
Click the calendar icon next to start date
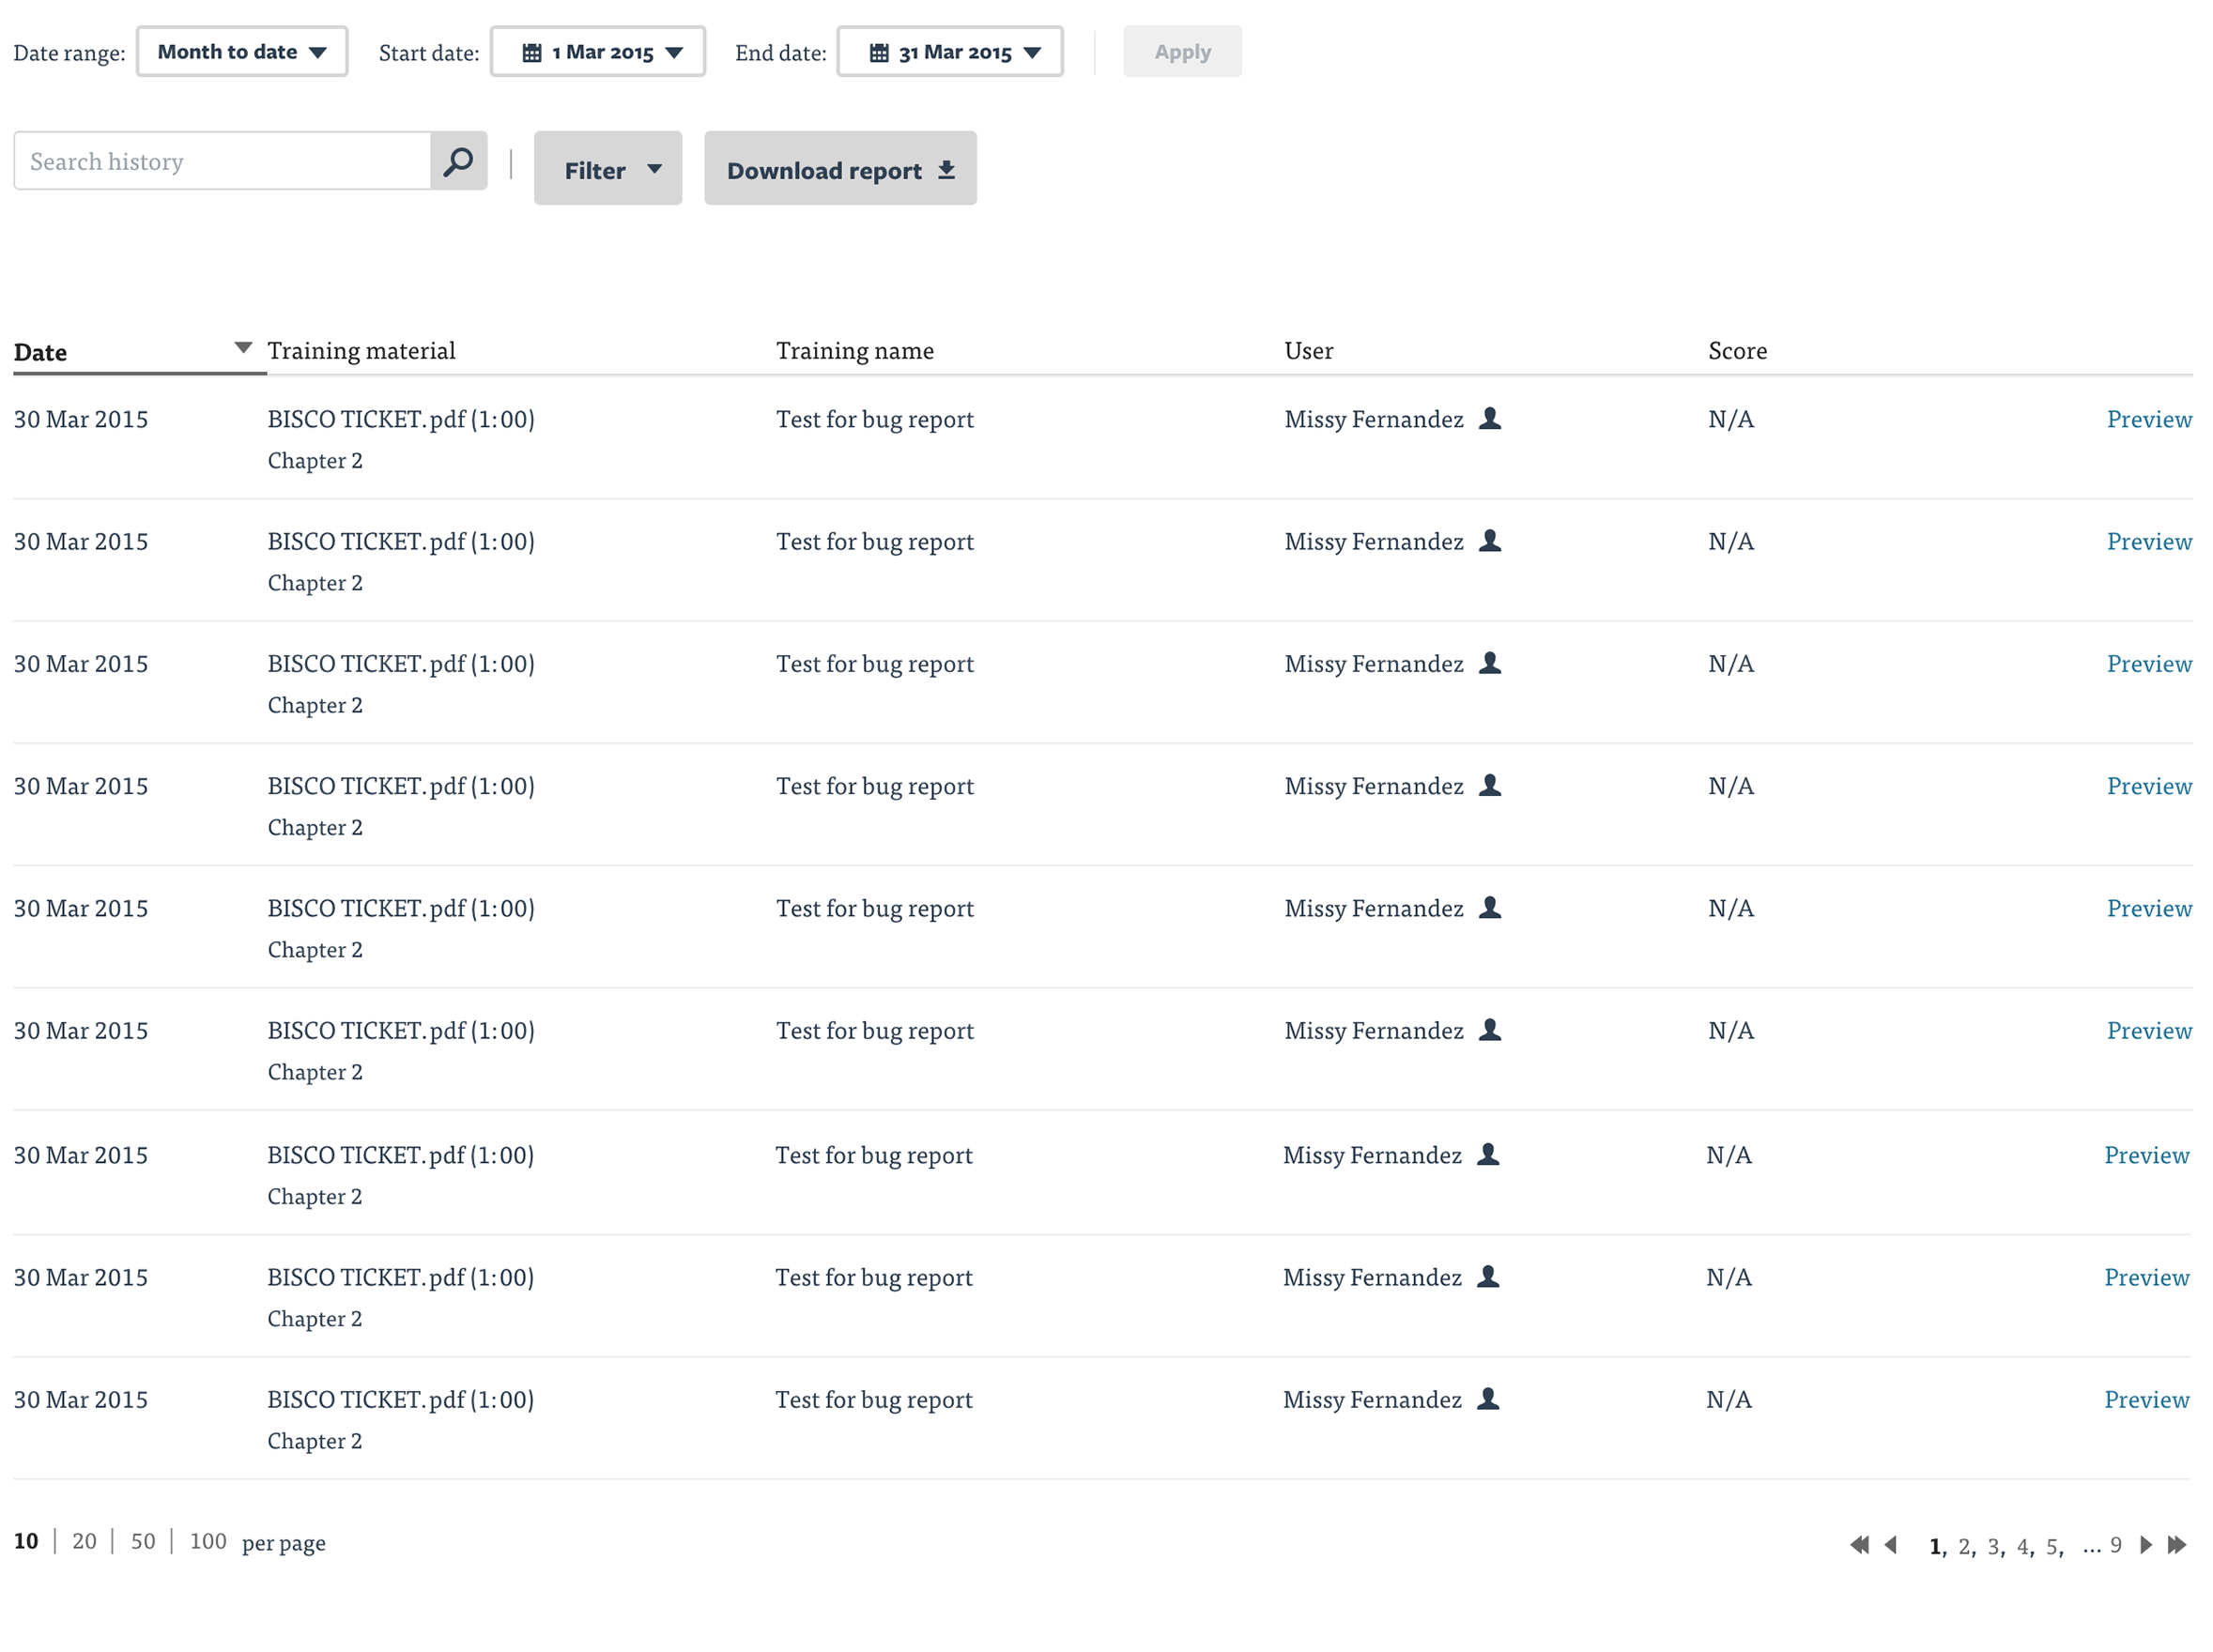pyautogui.click(x=533, y=51)
